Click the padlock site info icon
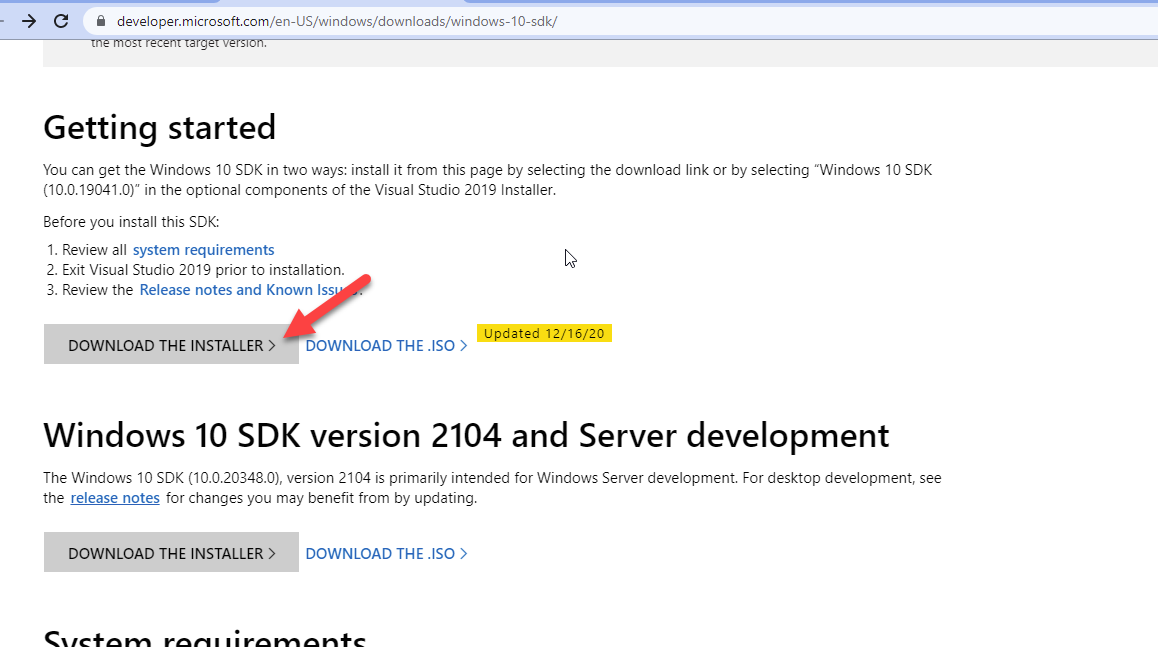 coord(100,21)
